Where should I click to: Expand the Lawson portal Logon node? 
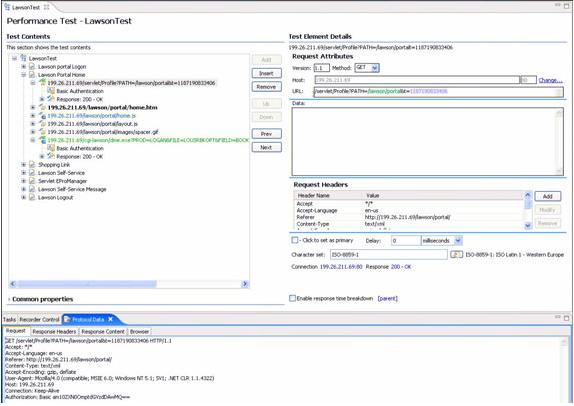coord(23,67)
